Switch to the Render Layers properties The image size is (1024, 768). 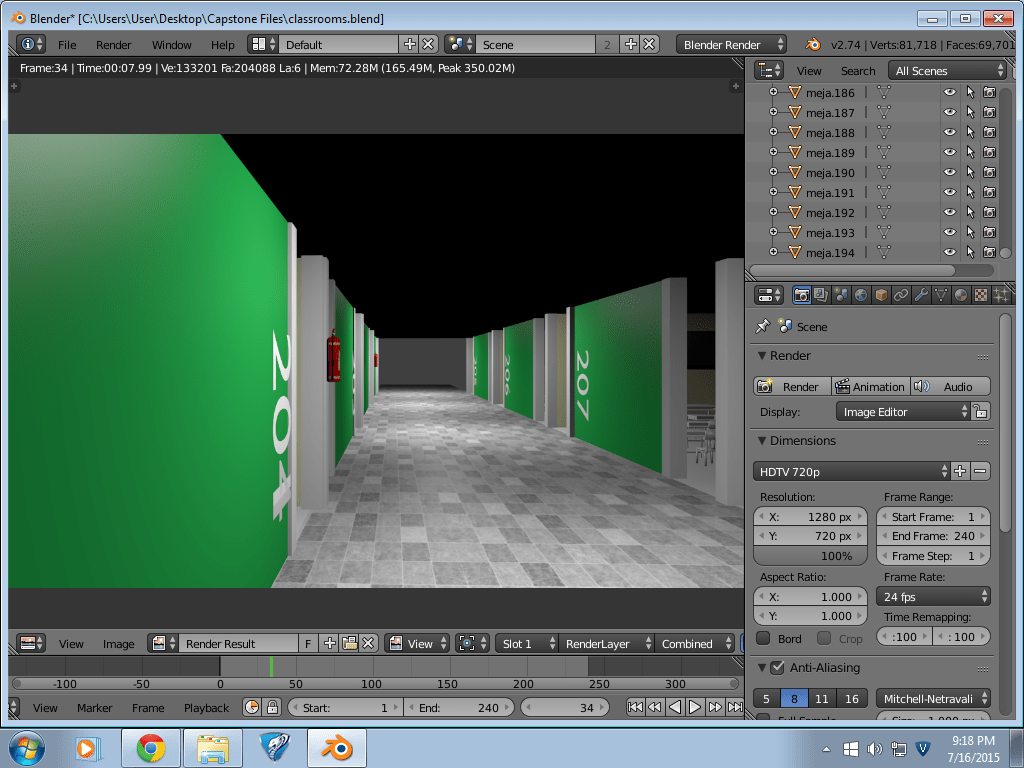pos(820,294)
